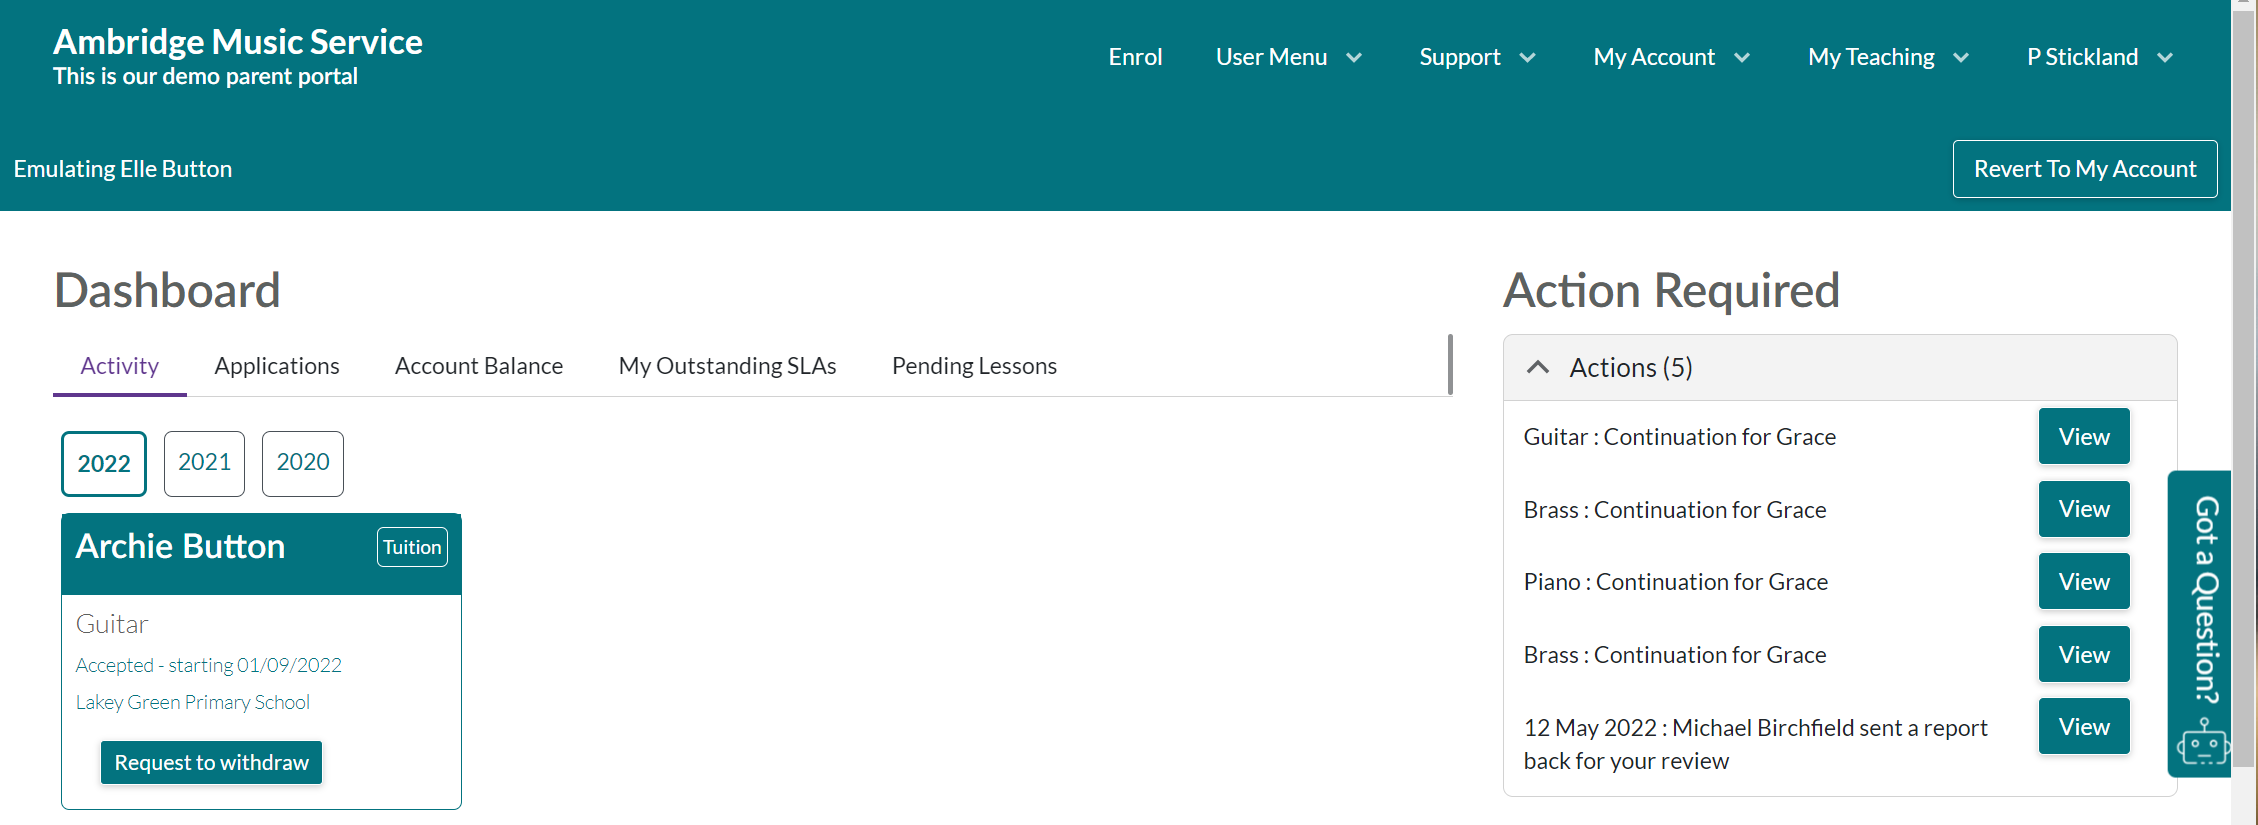Click the chatbot robot icon

[x=2203, y=743]
